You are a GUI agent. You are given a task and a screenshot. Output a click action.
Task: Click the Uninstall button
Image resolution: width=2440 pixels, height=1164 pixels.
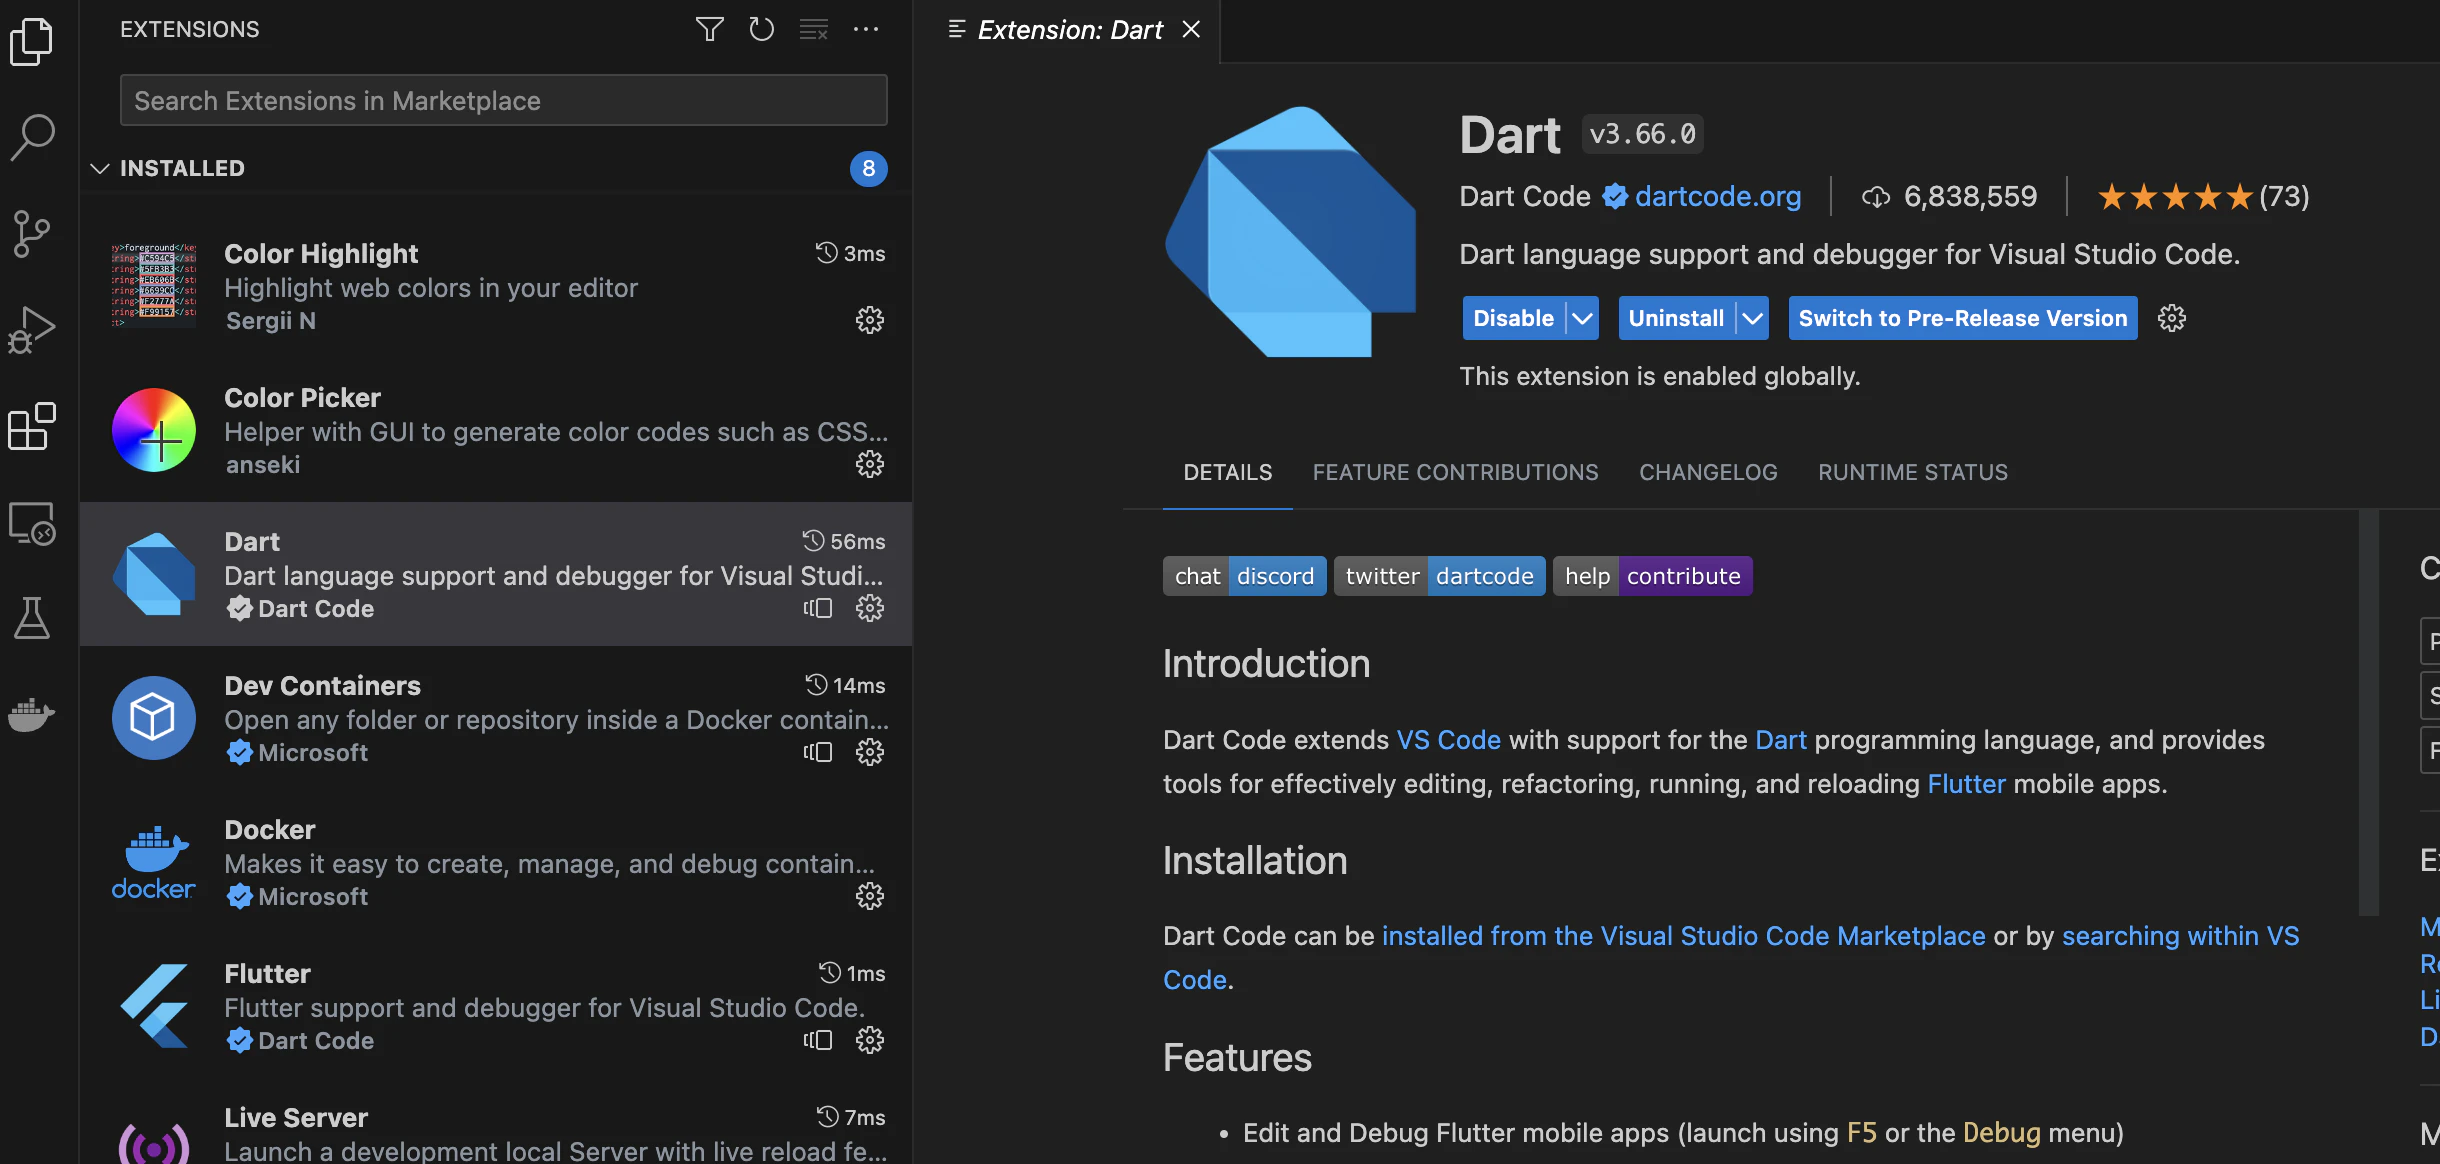click(x=1676, y=318)
